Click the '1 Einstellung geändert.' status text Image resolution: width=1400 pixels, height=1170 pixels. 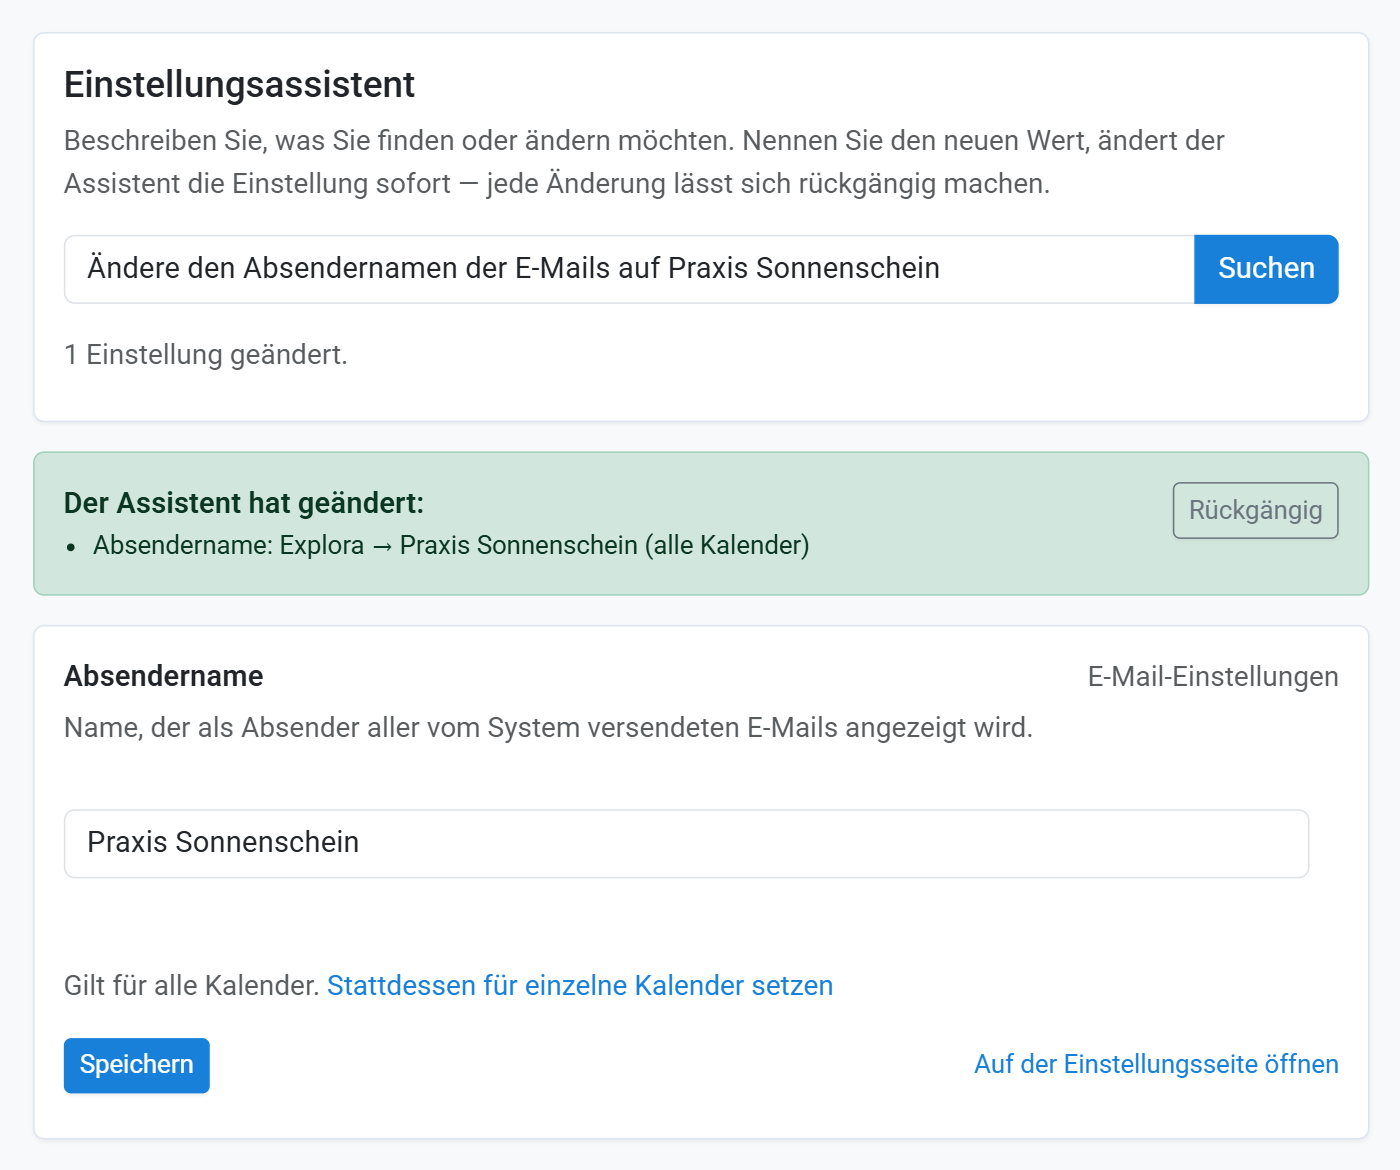(x=206, y=355)
